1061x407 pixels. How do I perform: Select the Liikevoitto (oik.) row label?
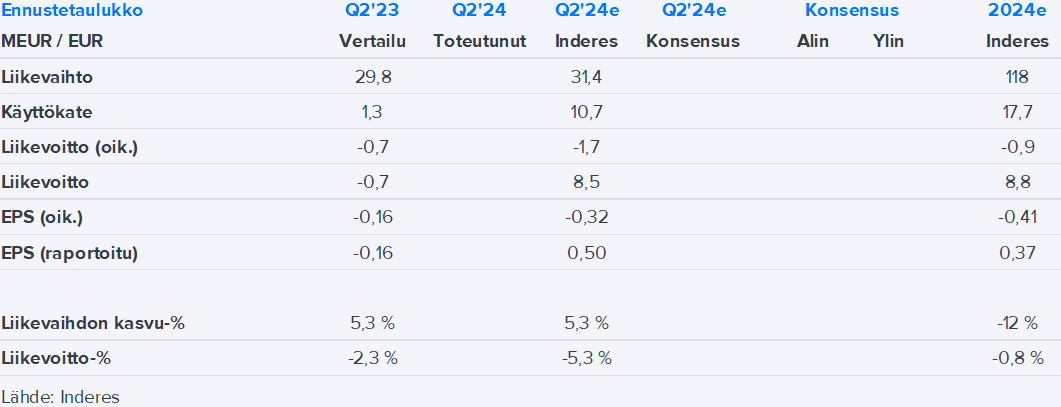click(70, 148)
